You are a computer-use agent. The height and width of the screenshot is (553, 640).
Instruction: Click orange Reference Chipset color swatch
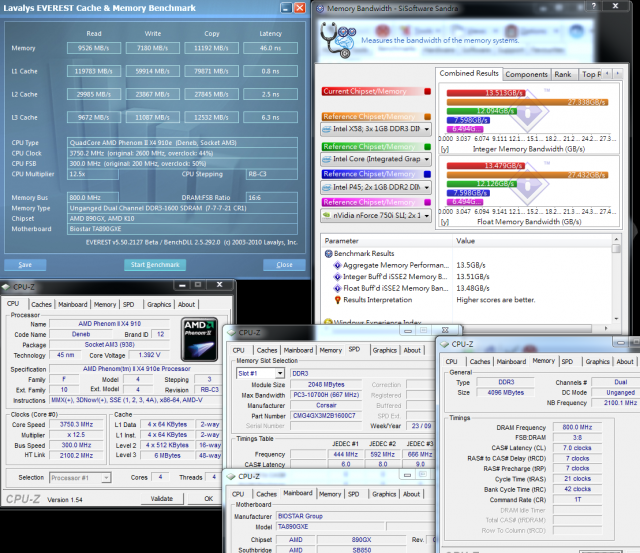(427, 117)
